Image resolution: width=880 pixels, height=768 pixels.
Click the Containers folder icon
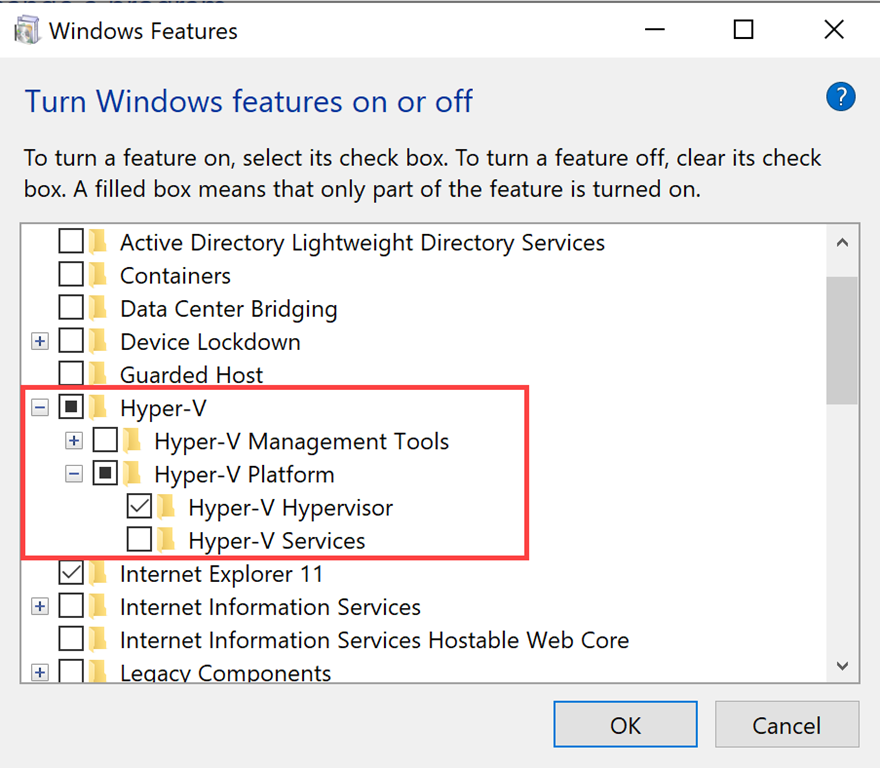[x=98, y=276]
